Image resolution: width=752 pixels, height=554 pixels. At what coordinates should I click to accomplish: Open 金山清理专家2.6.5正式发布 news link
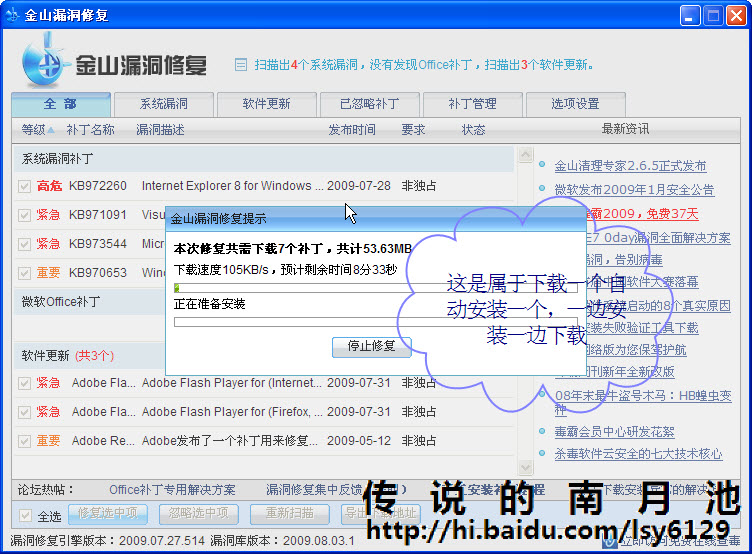coord(630,166)
